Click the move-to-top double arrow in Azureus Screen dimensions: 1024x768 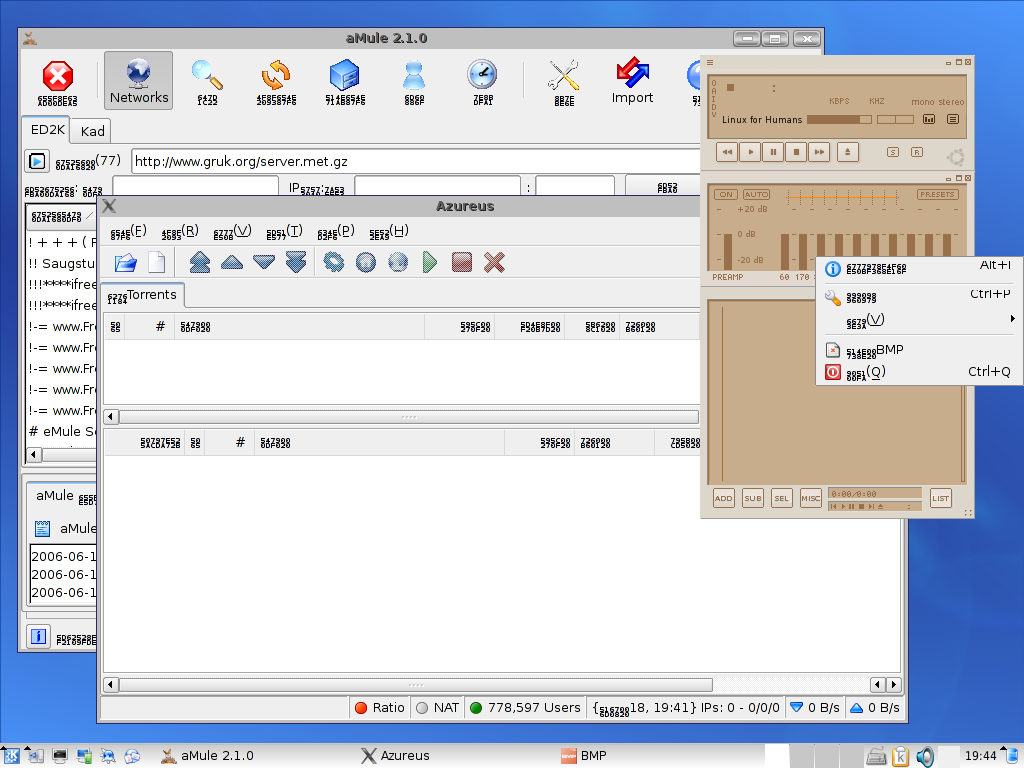[x=200, y=263]
